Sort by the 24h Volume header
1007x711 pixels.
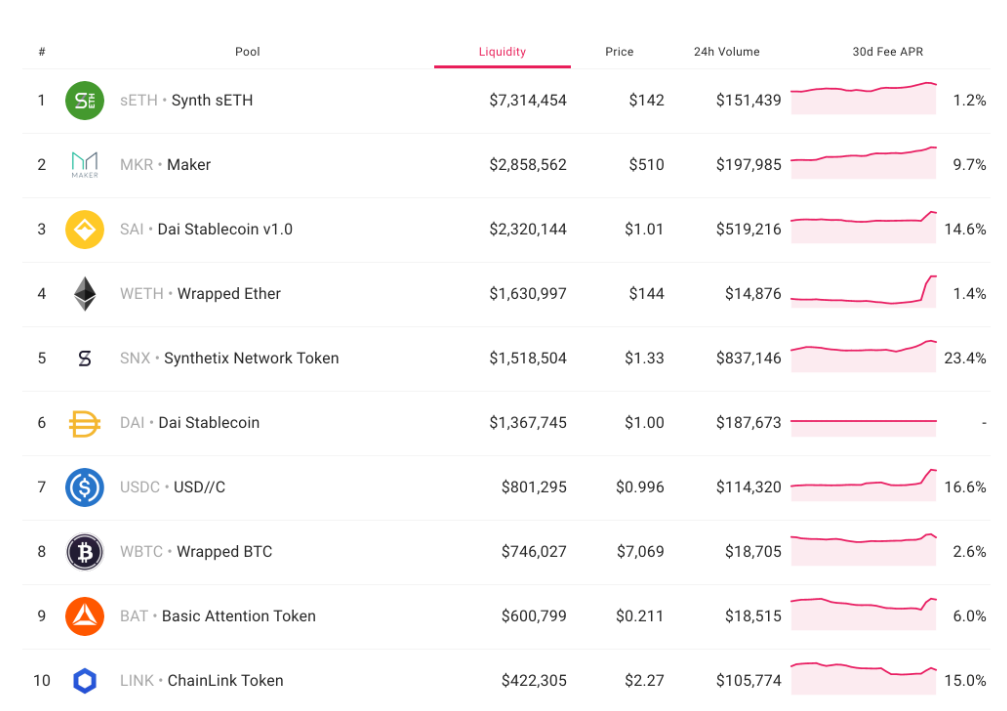[727, 52]
